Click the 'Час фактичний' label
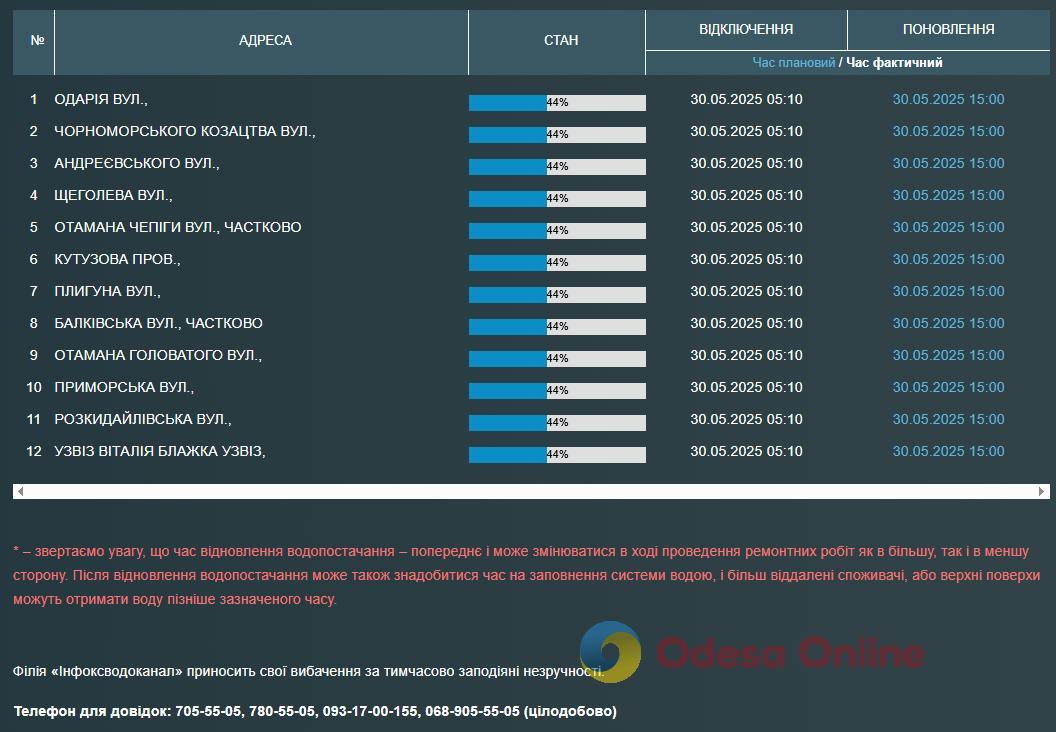 (x=894, y=62)
